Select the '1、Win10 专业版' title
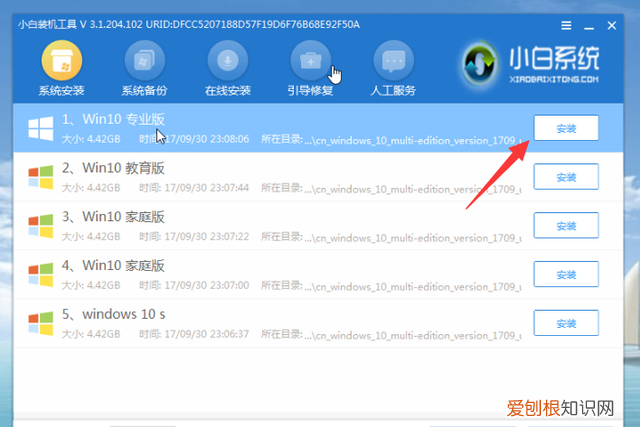 tap(113, 119)
